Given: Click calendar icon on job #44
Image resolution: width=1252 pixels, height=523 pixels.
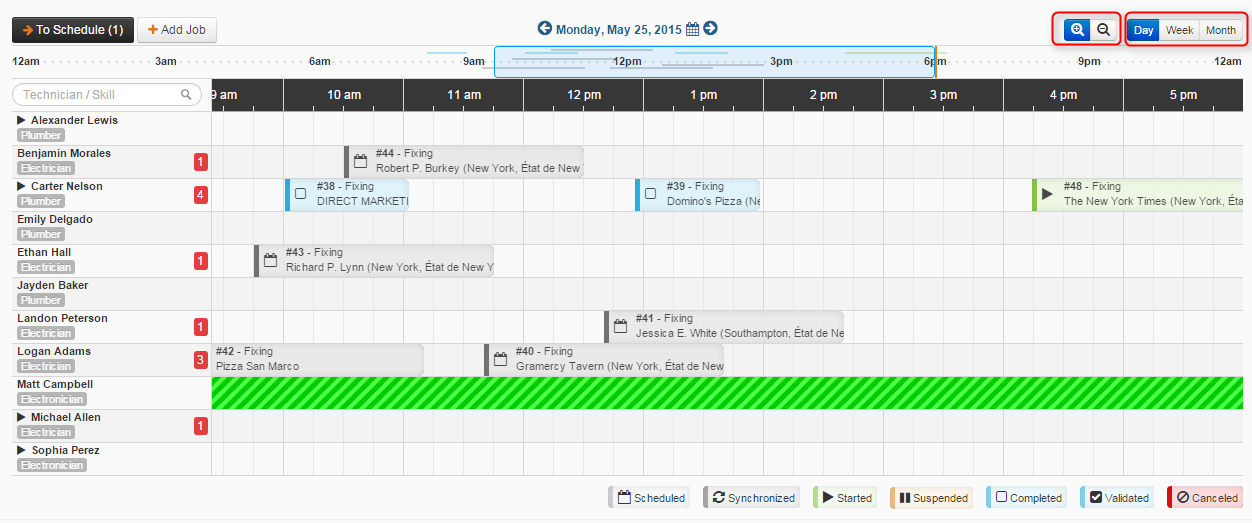Looking at the screenshot, I should tap(361, 161).
